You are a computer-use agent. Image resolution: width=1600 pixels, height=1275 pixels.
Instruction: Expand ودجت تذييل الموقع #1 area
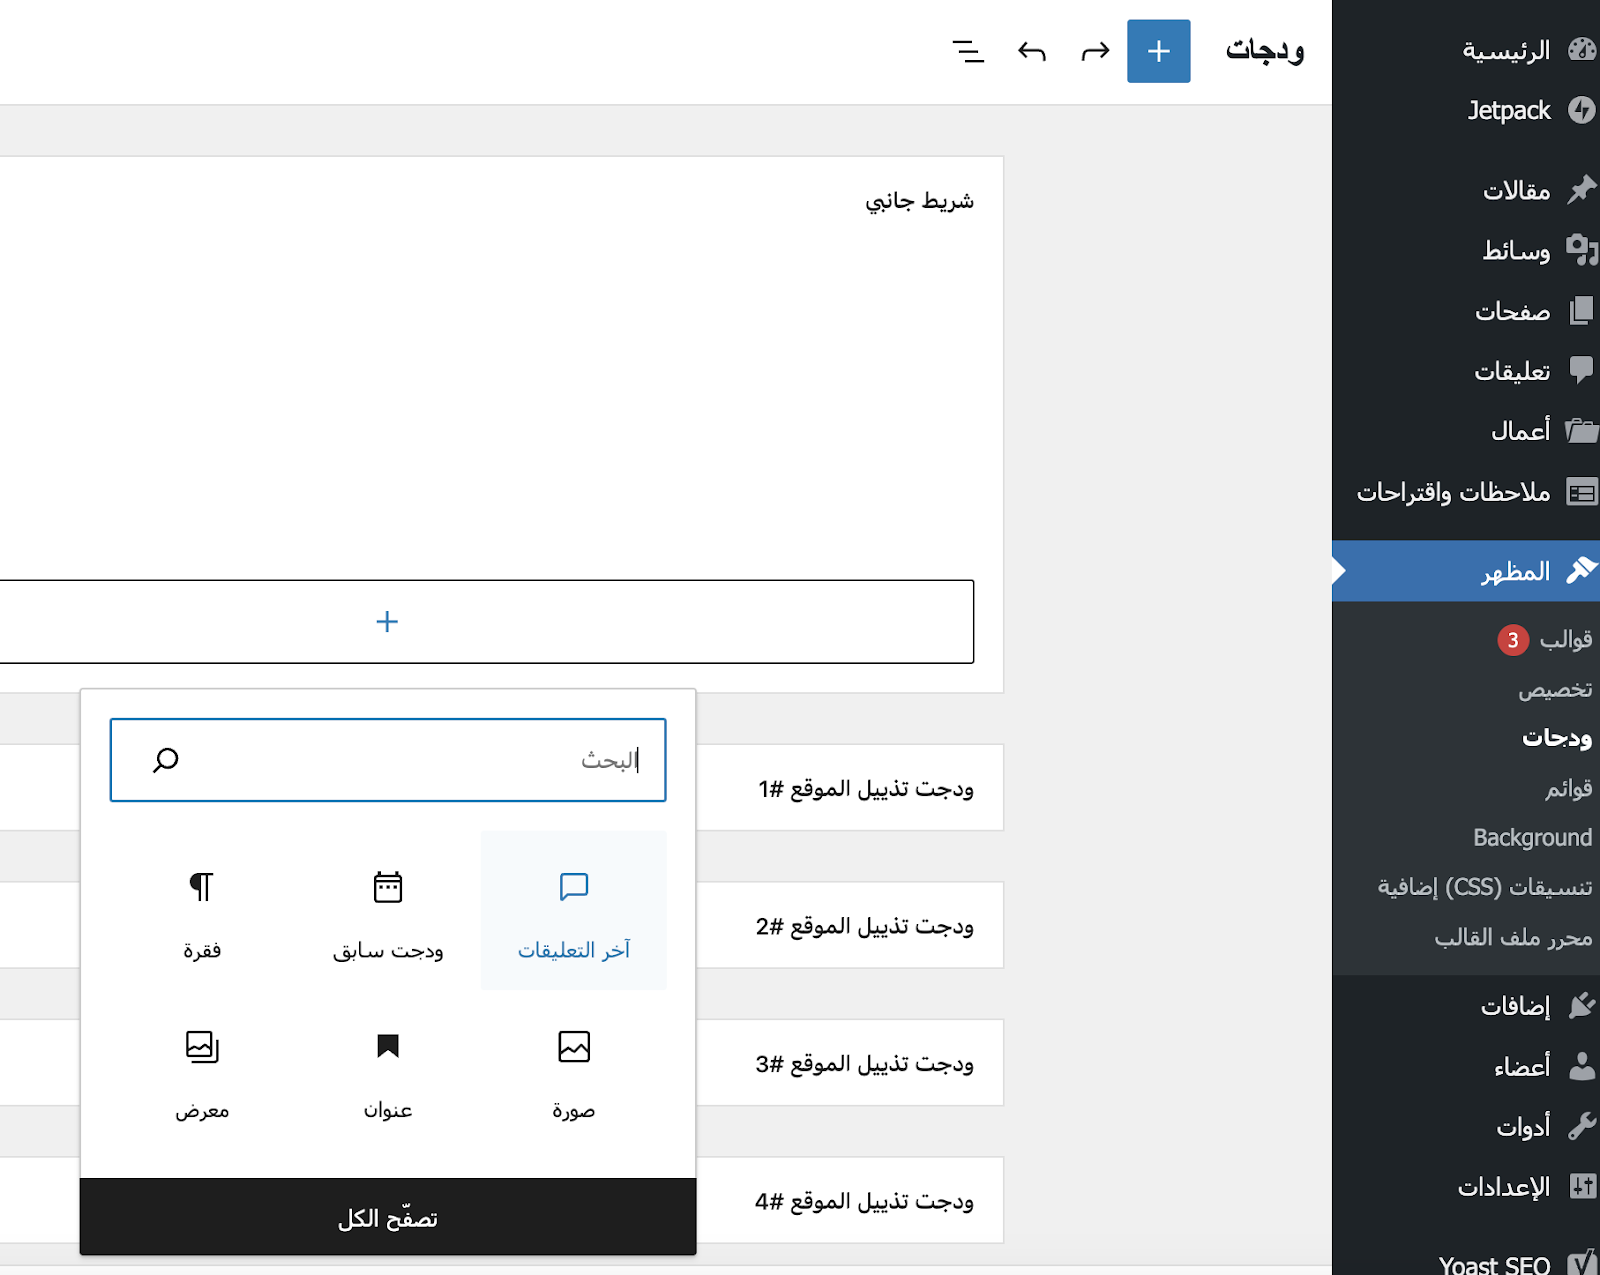point(866,788)
